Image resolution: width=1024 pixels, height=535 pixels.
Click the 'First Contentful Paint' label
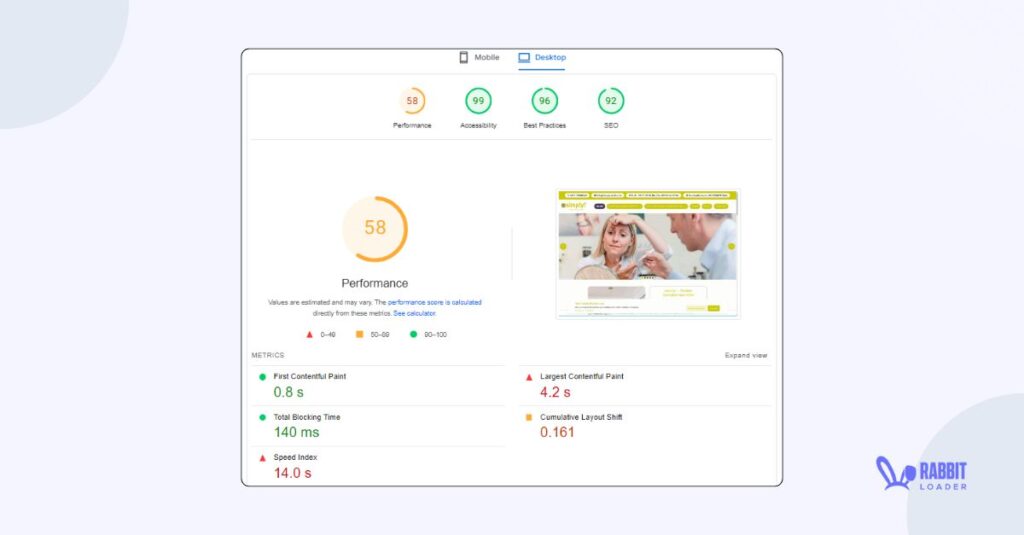(310, 376)
